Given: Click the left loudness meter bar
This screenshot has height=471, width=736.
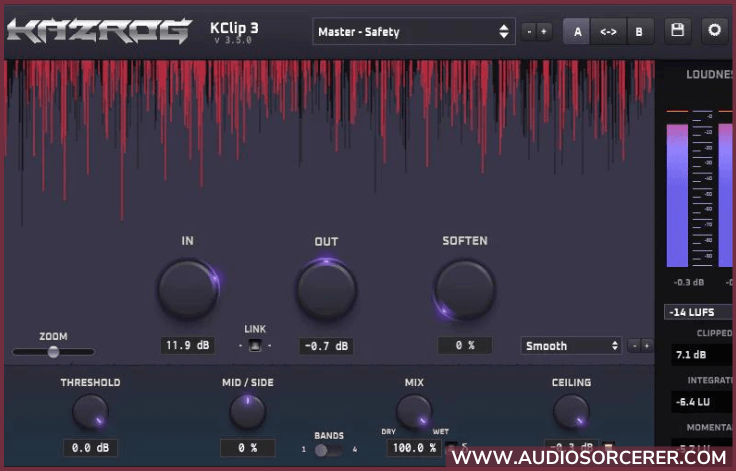Looking at the screenshot, I should tap(677, 195).
